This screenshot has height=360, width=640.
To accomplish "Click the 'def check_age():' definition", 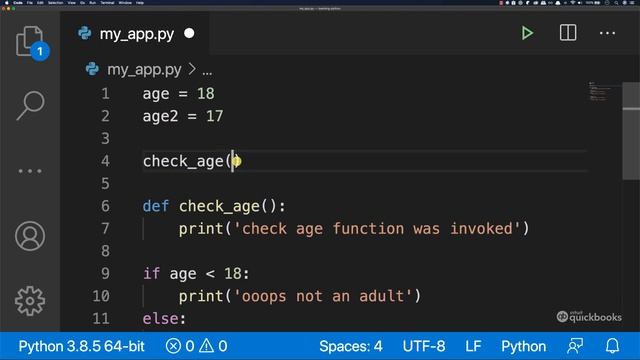I will point(214,206).
